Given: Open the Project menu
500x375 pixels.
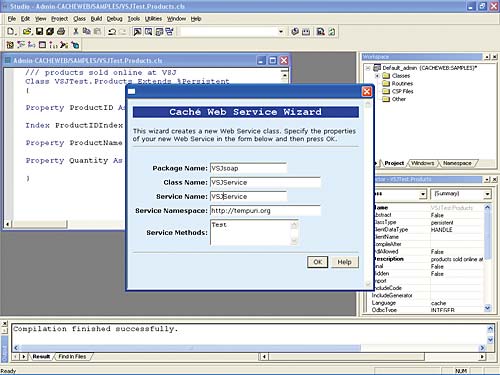Looking at the screenshot, I should coord(60,19).
